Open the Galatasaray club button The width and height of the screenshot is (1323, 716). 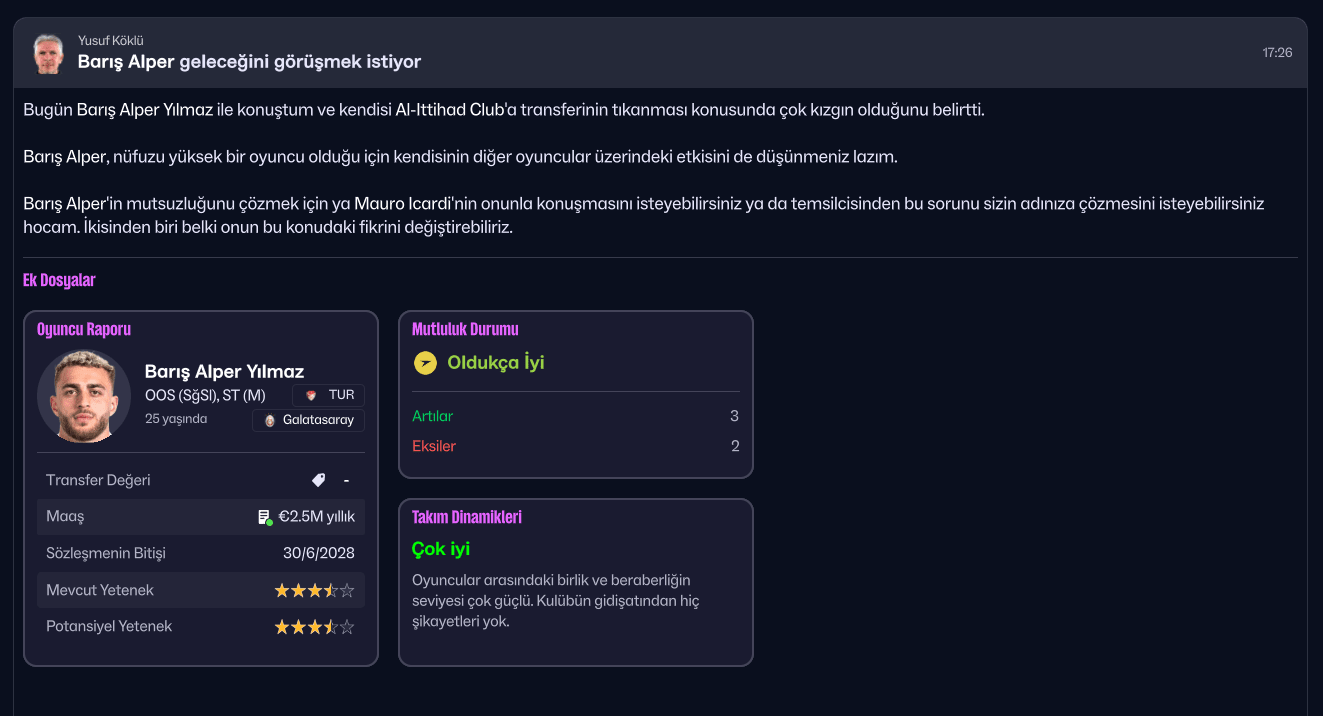[308, 421]
